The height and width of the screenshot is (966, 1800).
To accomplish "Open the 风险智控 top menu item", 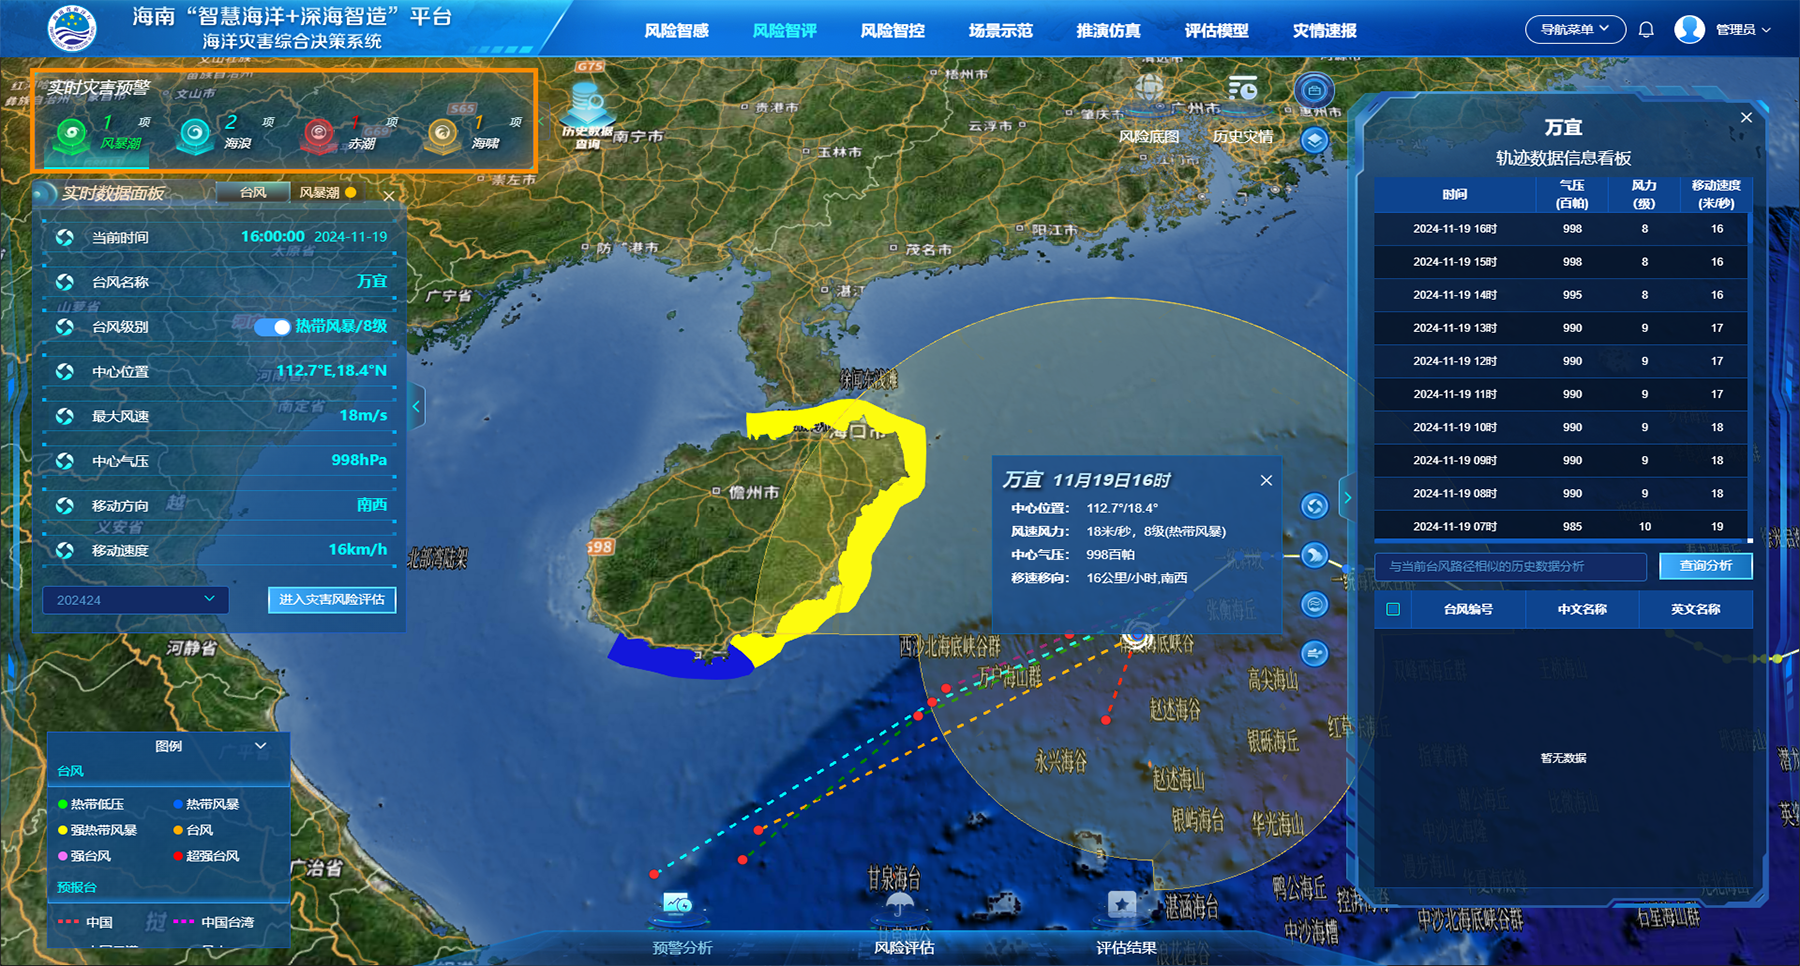I will [x=892, y=31].
